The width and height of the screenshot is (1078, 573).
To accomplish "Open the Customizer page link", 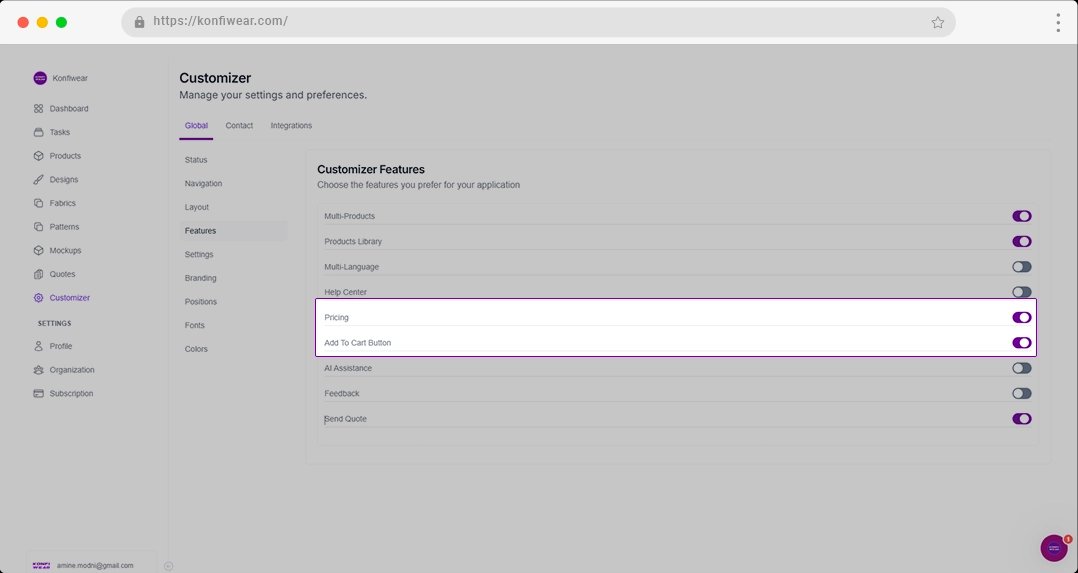I will 69,298.
